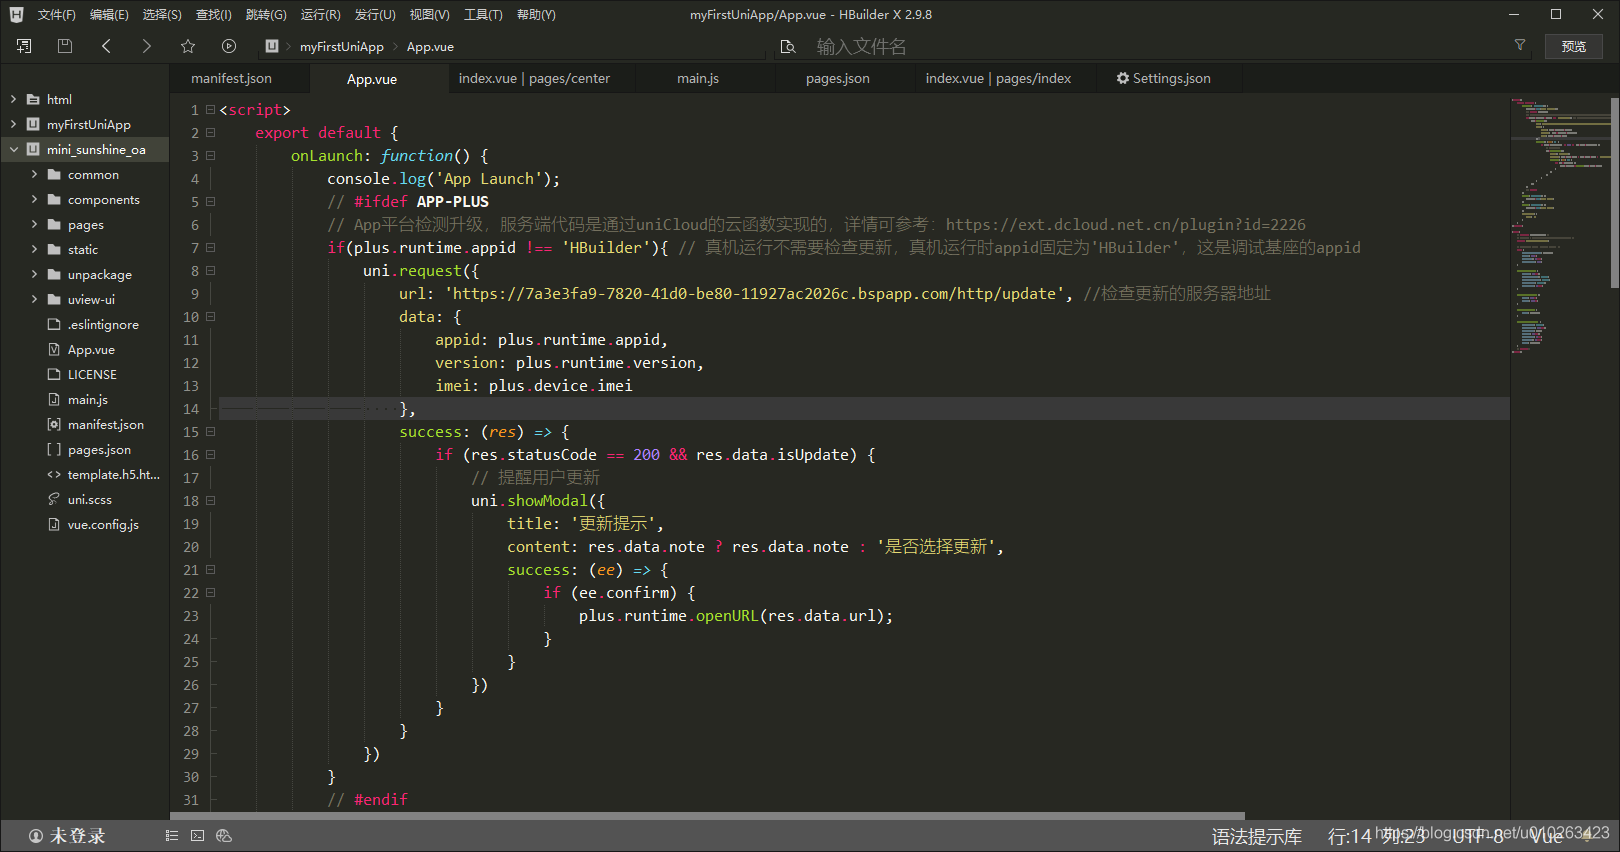Go forward to next location arrow
The image size is (1620, 852).
pos(147,46)
